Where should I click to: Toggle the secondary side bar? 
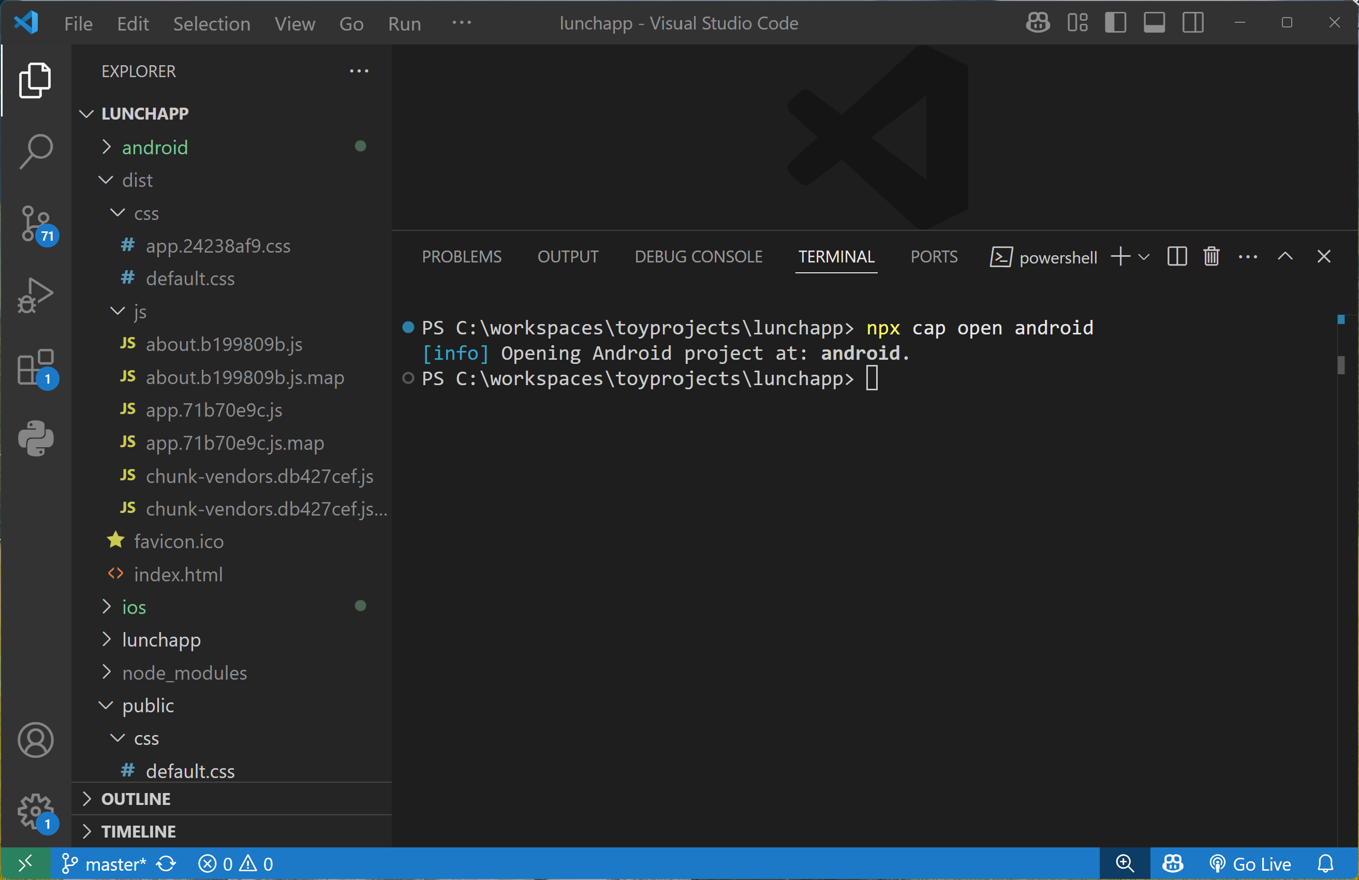(x=1193, y=23)
